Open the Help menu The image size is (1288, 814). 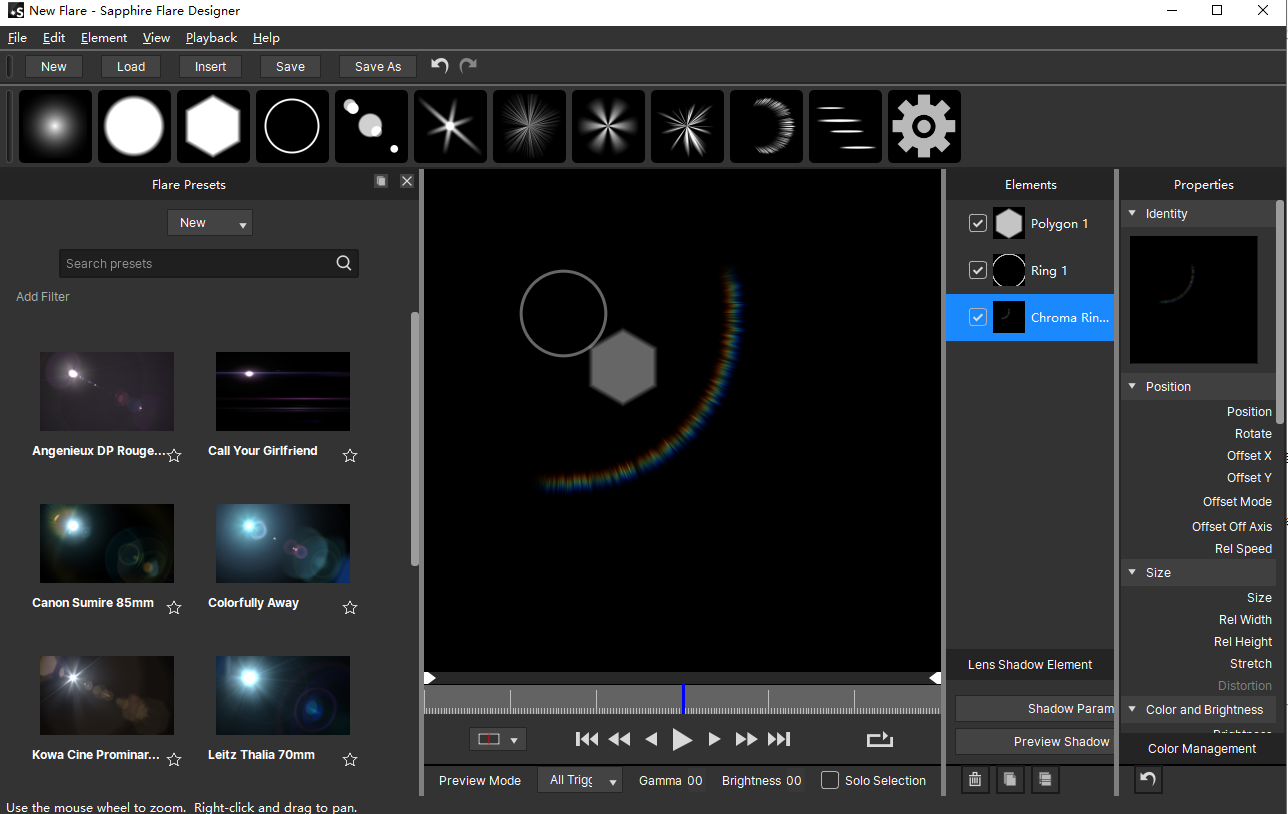click(x=266, y=38)
